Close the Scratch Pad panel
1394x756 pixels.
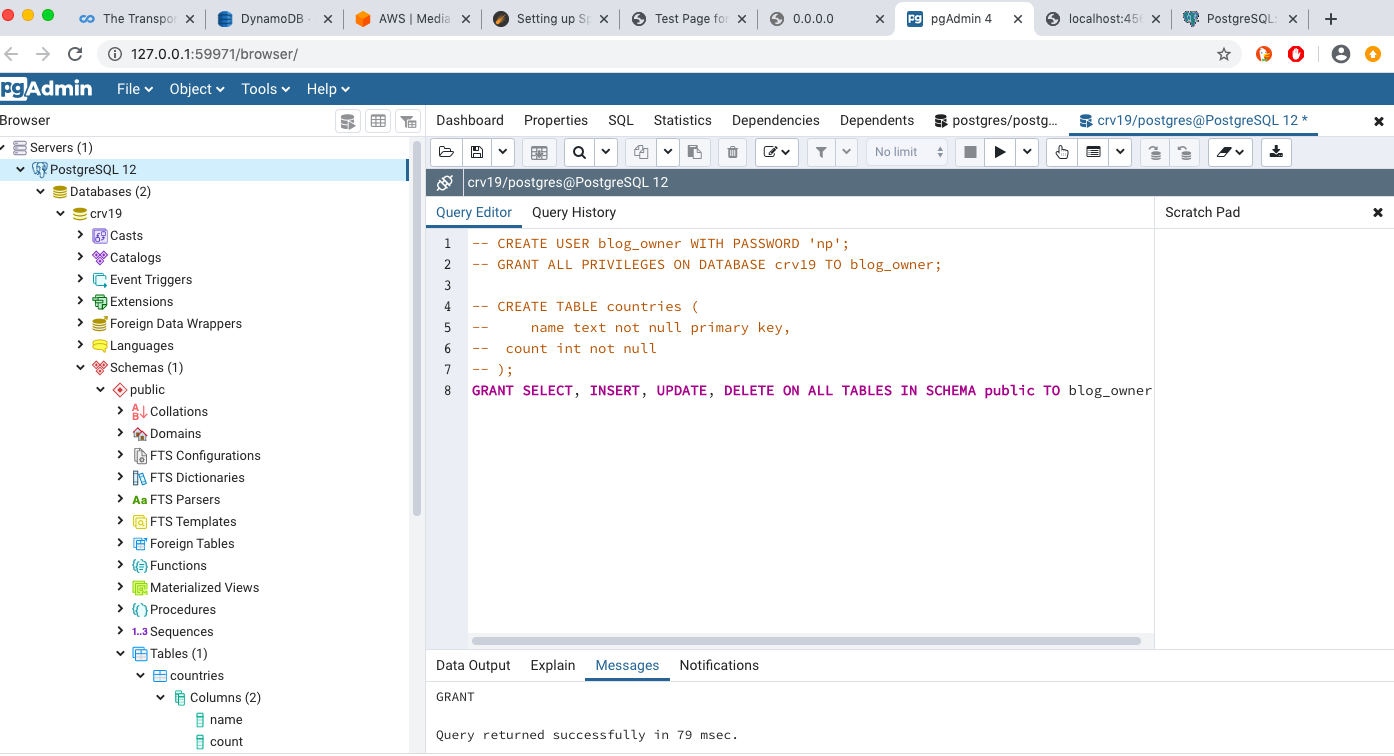pyautogui.click(x=1378, y=212)
